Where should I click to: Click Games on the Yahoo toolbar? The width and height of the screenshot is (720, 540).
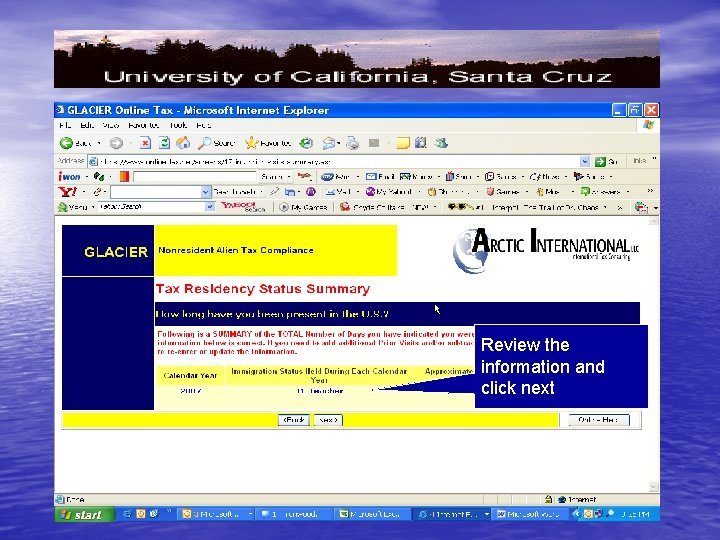(x=503, y=191)
